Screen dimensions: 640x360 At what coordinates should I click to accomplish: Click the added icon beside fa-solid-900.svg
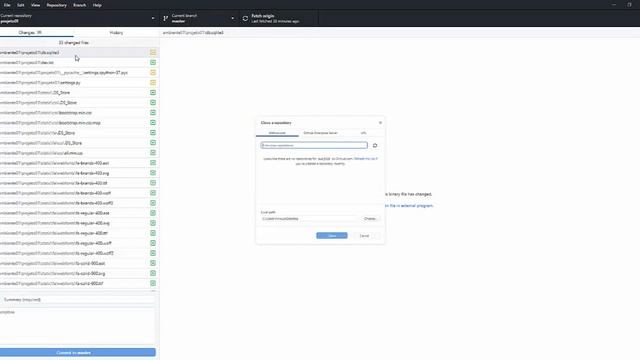coord(153,273)
